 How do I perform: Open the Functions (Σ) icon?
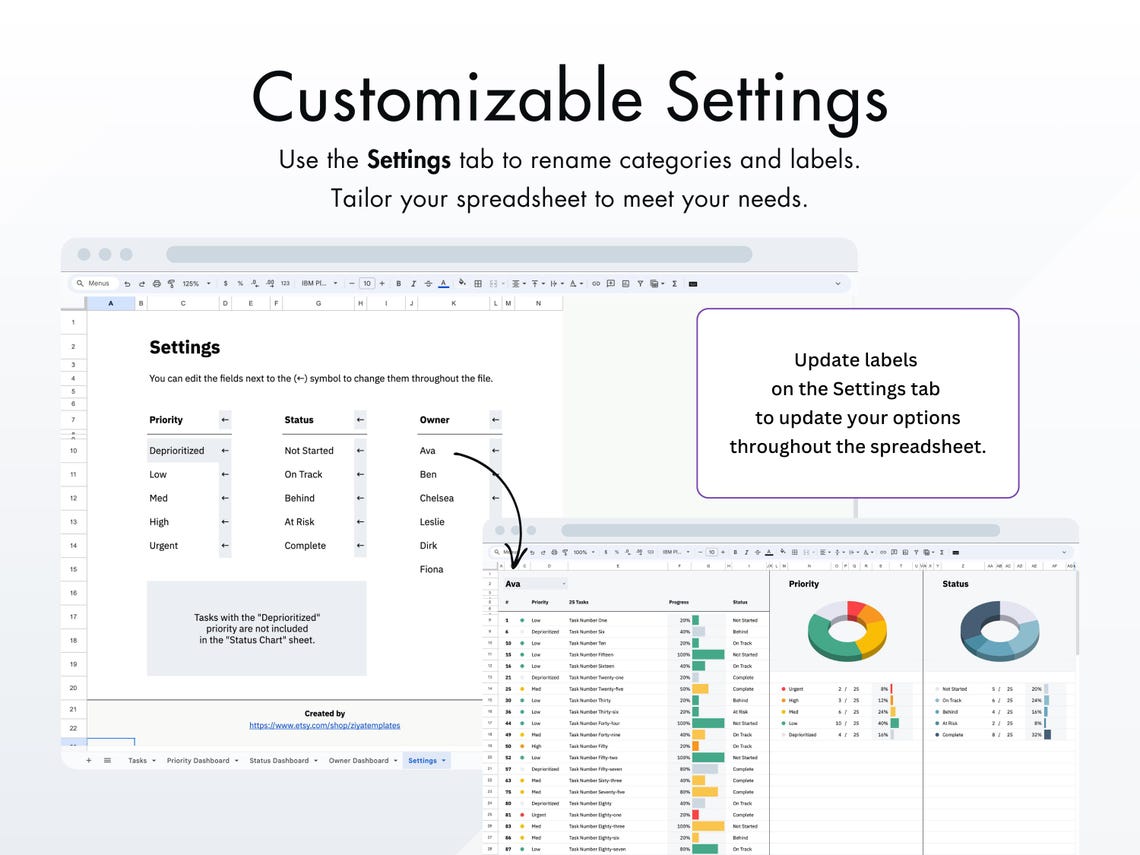tap(674, 283)
